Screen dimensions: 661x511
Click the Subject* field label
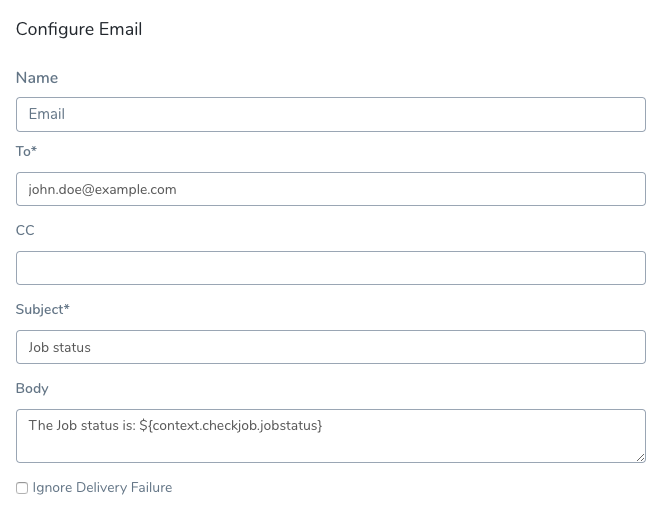pyautogui.click(x=43, y=309)
